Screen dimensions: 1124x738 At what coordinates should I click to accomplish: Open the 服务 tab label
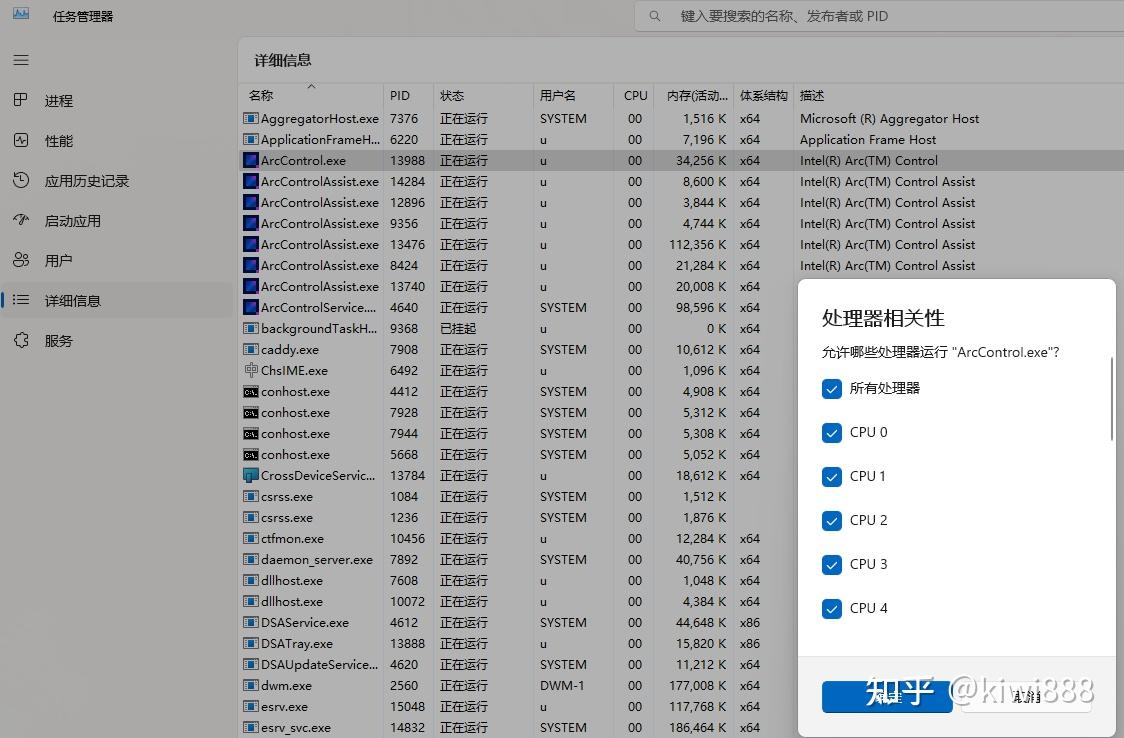59,341
